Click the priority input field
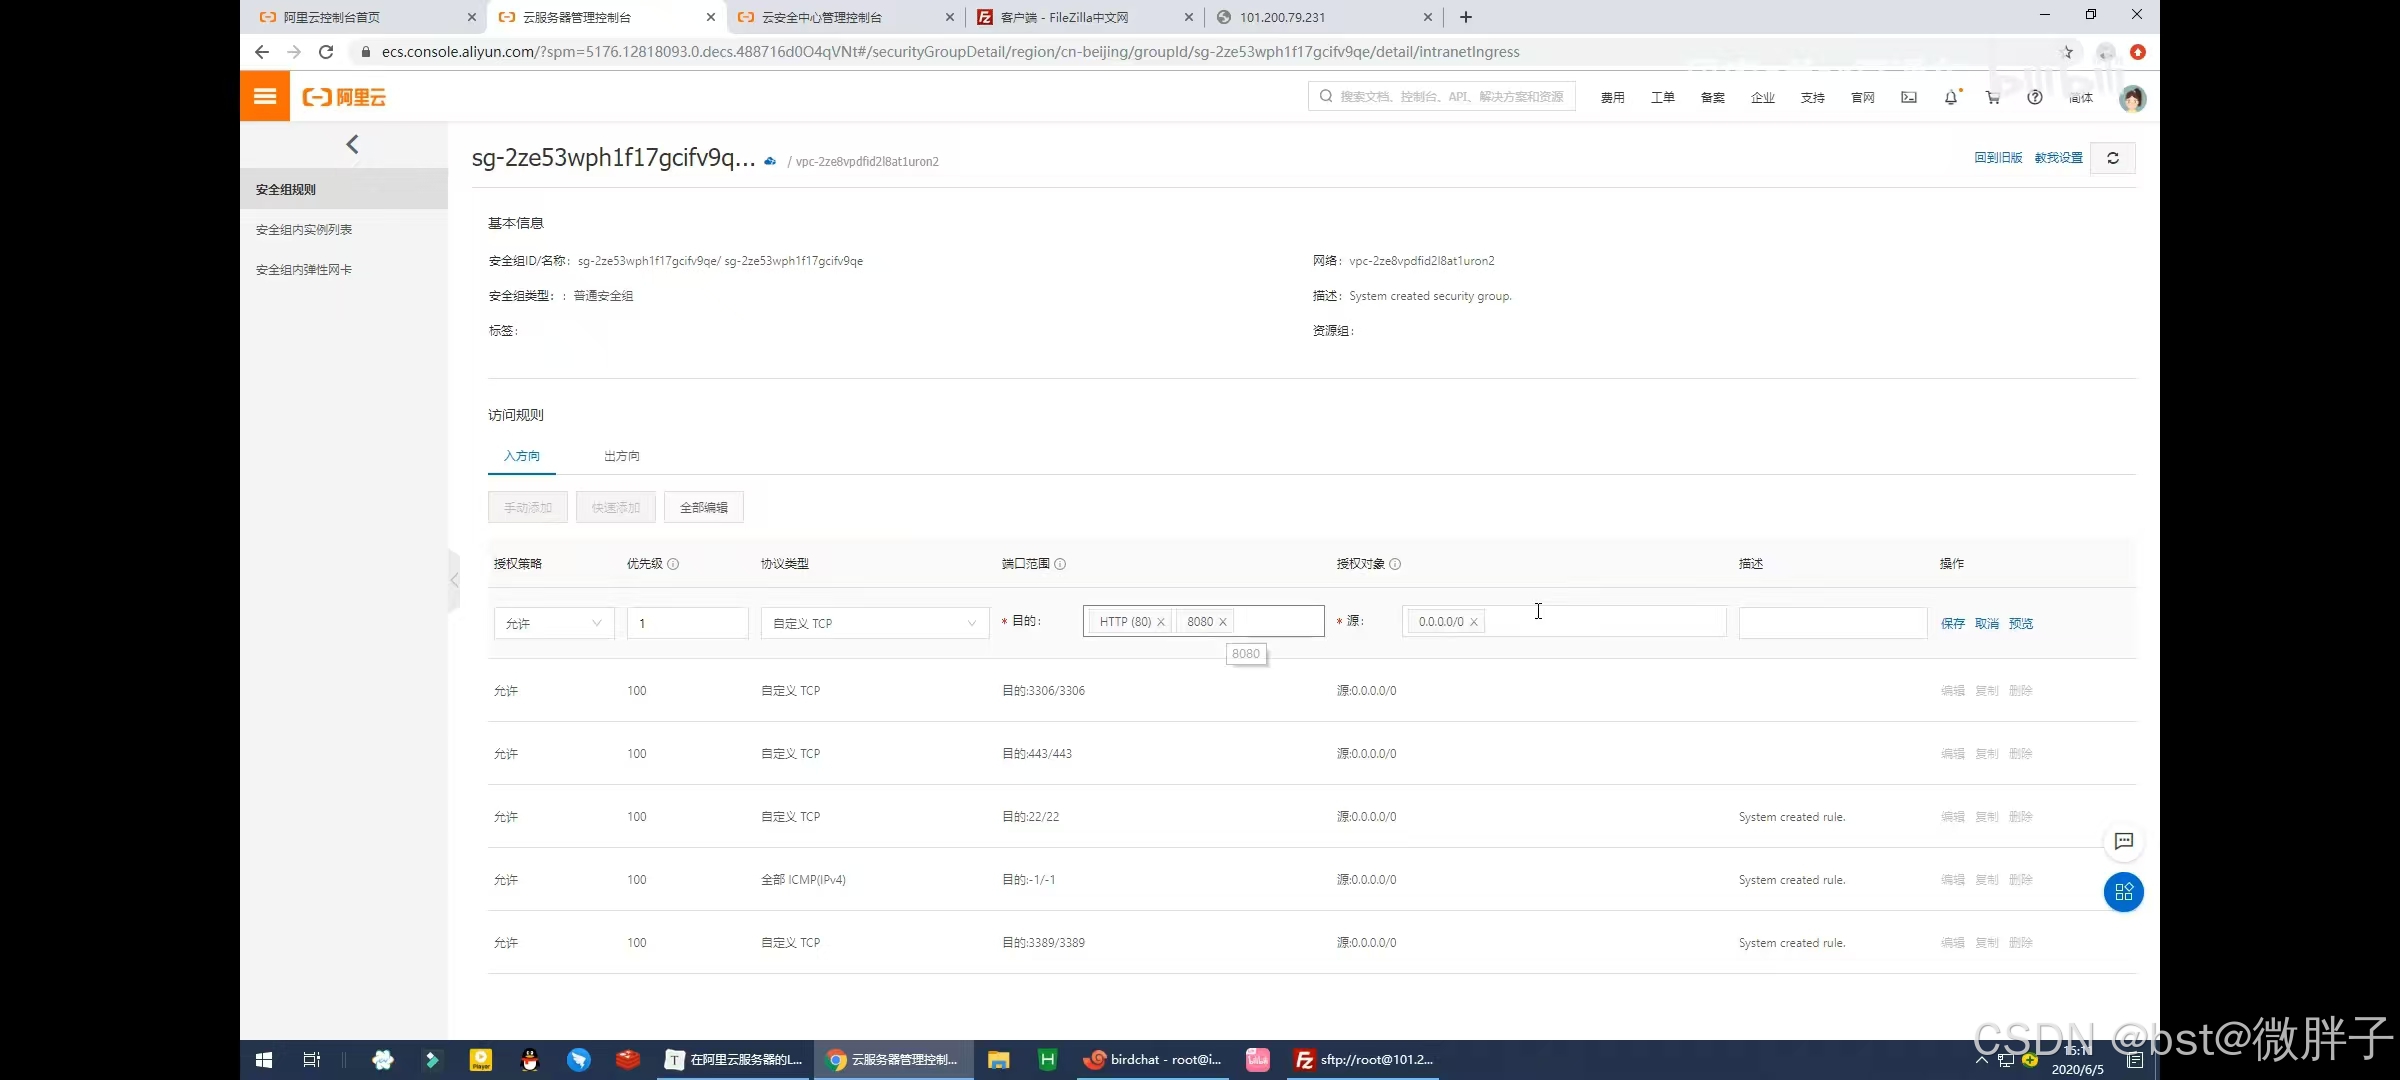Image resolution: width=2400 pixels, height=1080 pixels. click(x=688, y=623)
